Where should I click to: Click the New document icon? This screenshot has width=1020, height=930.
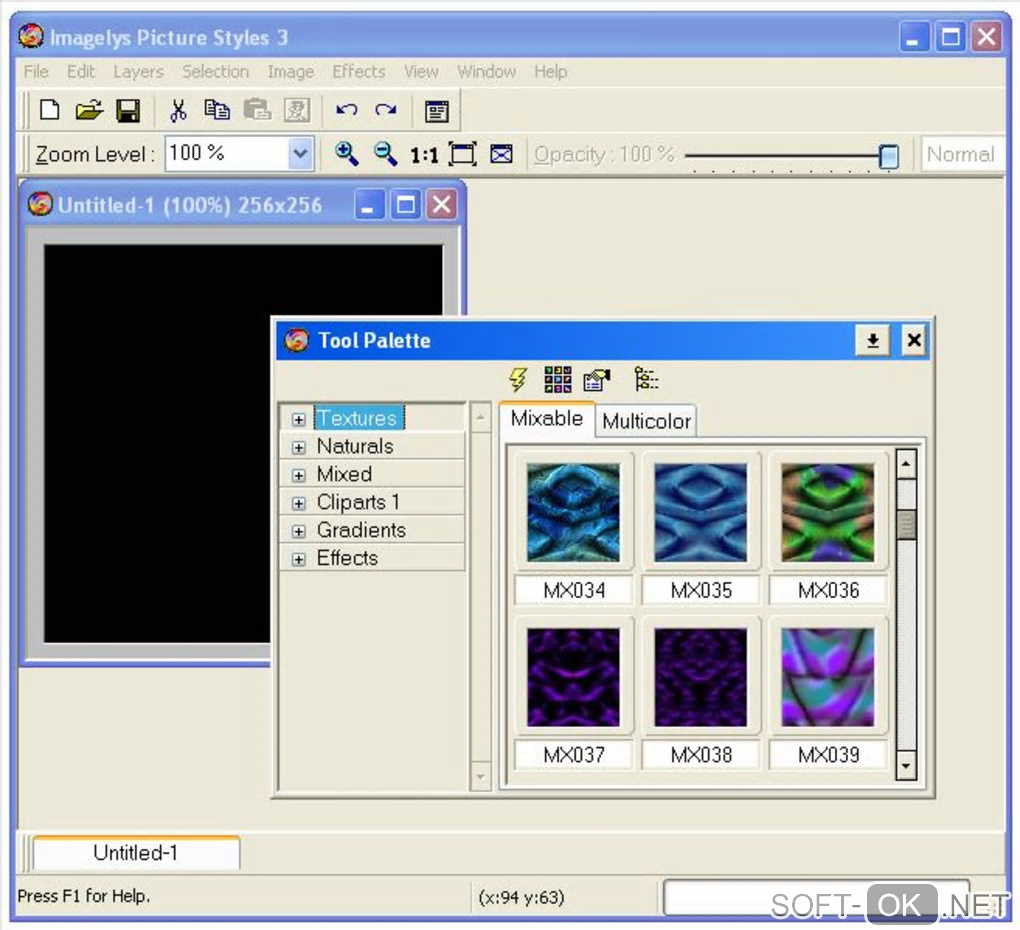pos(50,111)
